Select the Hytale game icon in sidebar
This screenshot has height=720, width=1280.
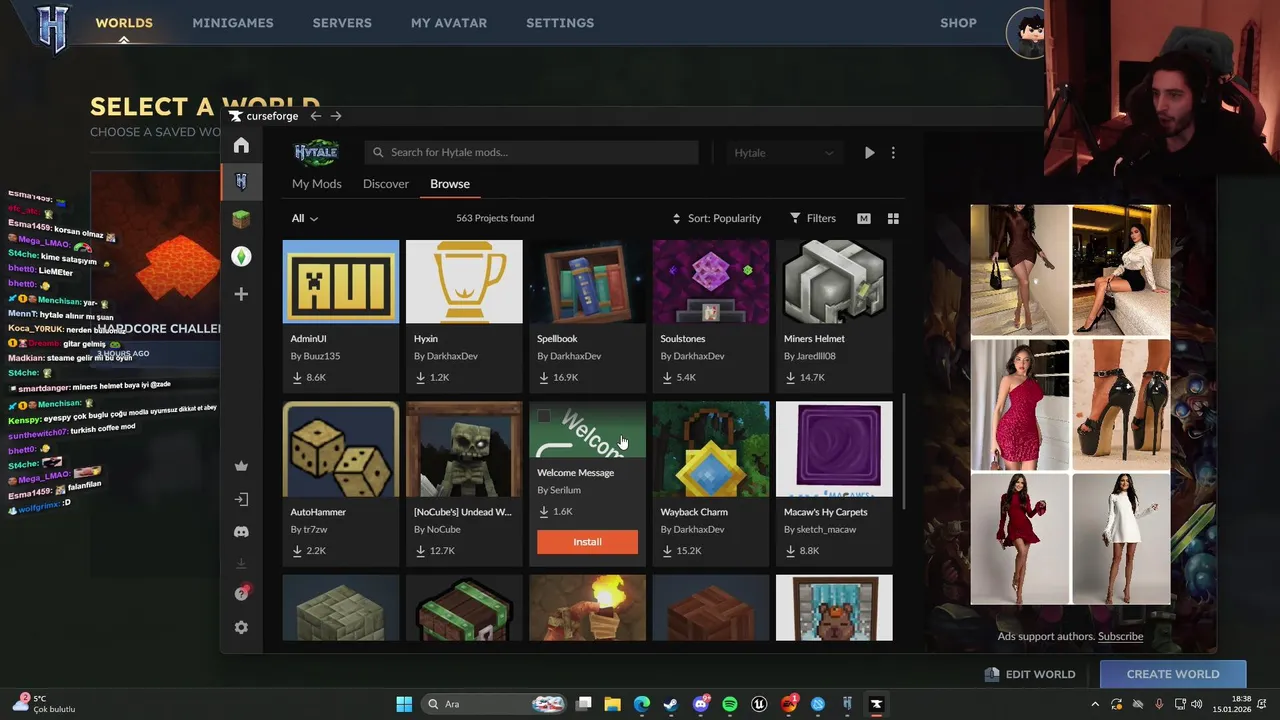[241, 181]
